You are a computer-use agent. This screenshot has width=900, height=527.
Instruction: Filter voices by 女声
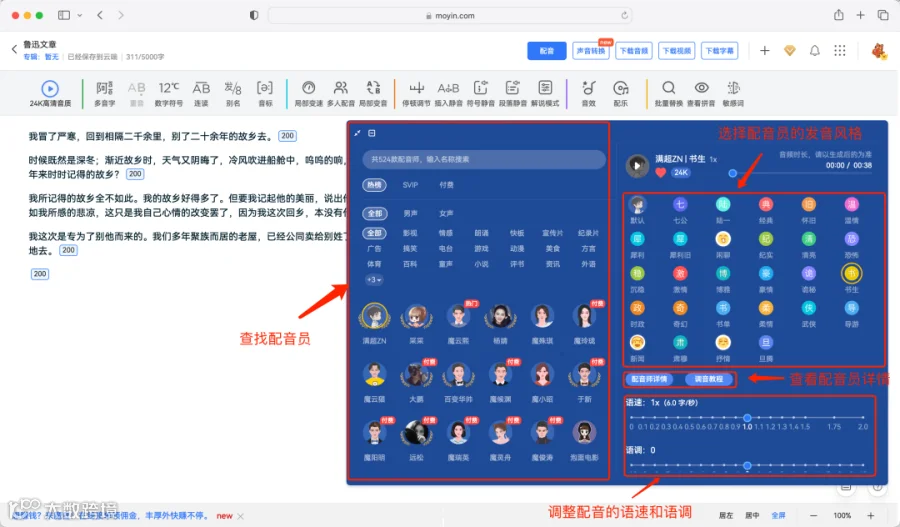click(x=446, y=214)
